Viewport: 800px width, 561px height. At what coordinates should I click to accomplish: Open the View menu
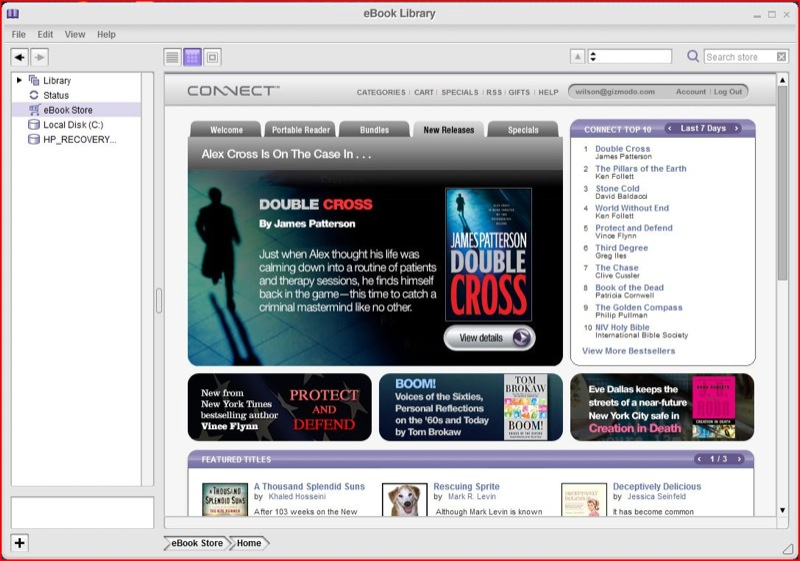tap(74, 35)
